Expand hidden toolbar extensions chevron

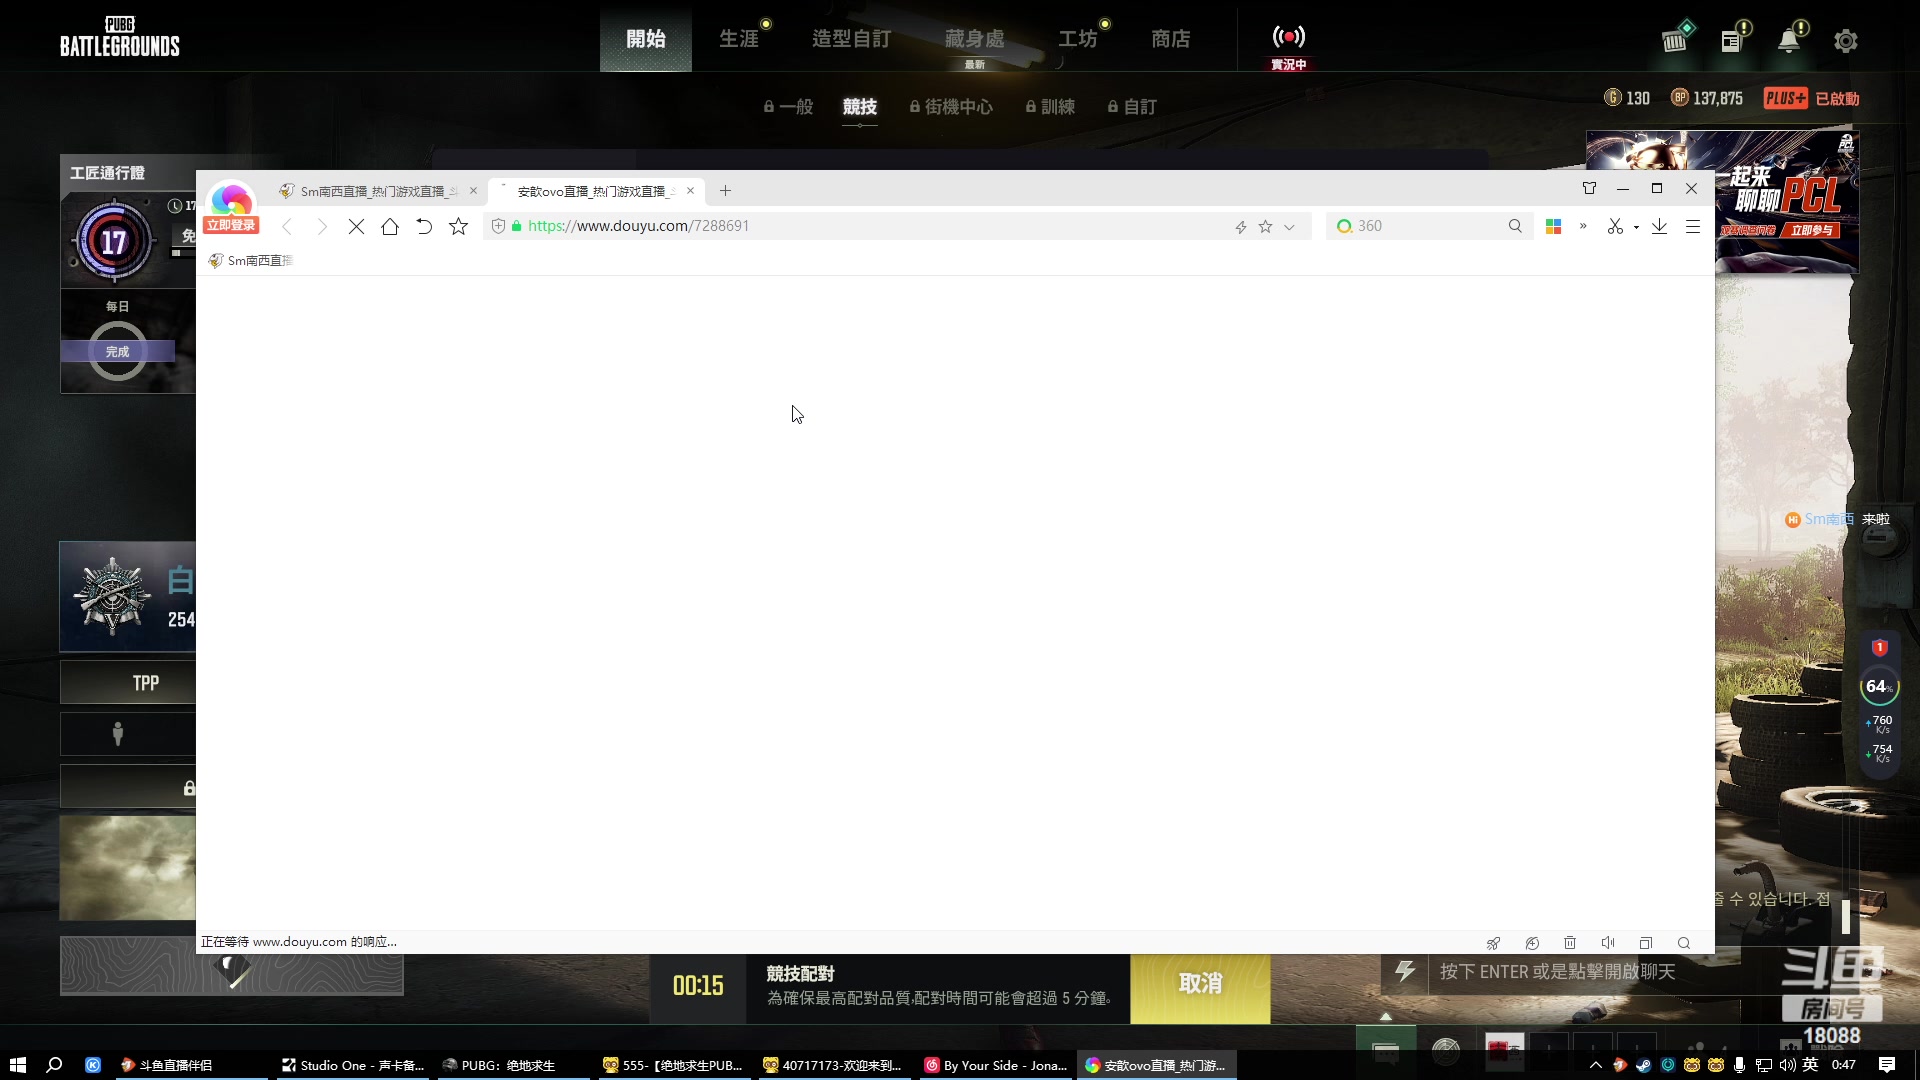click(x=1583, y=226)
